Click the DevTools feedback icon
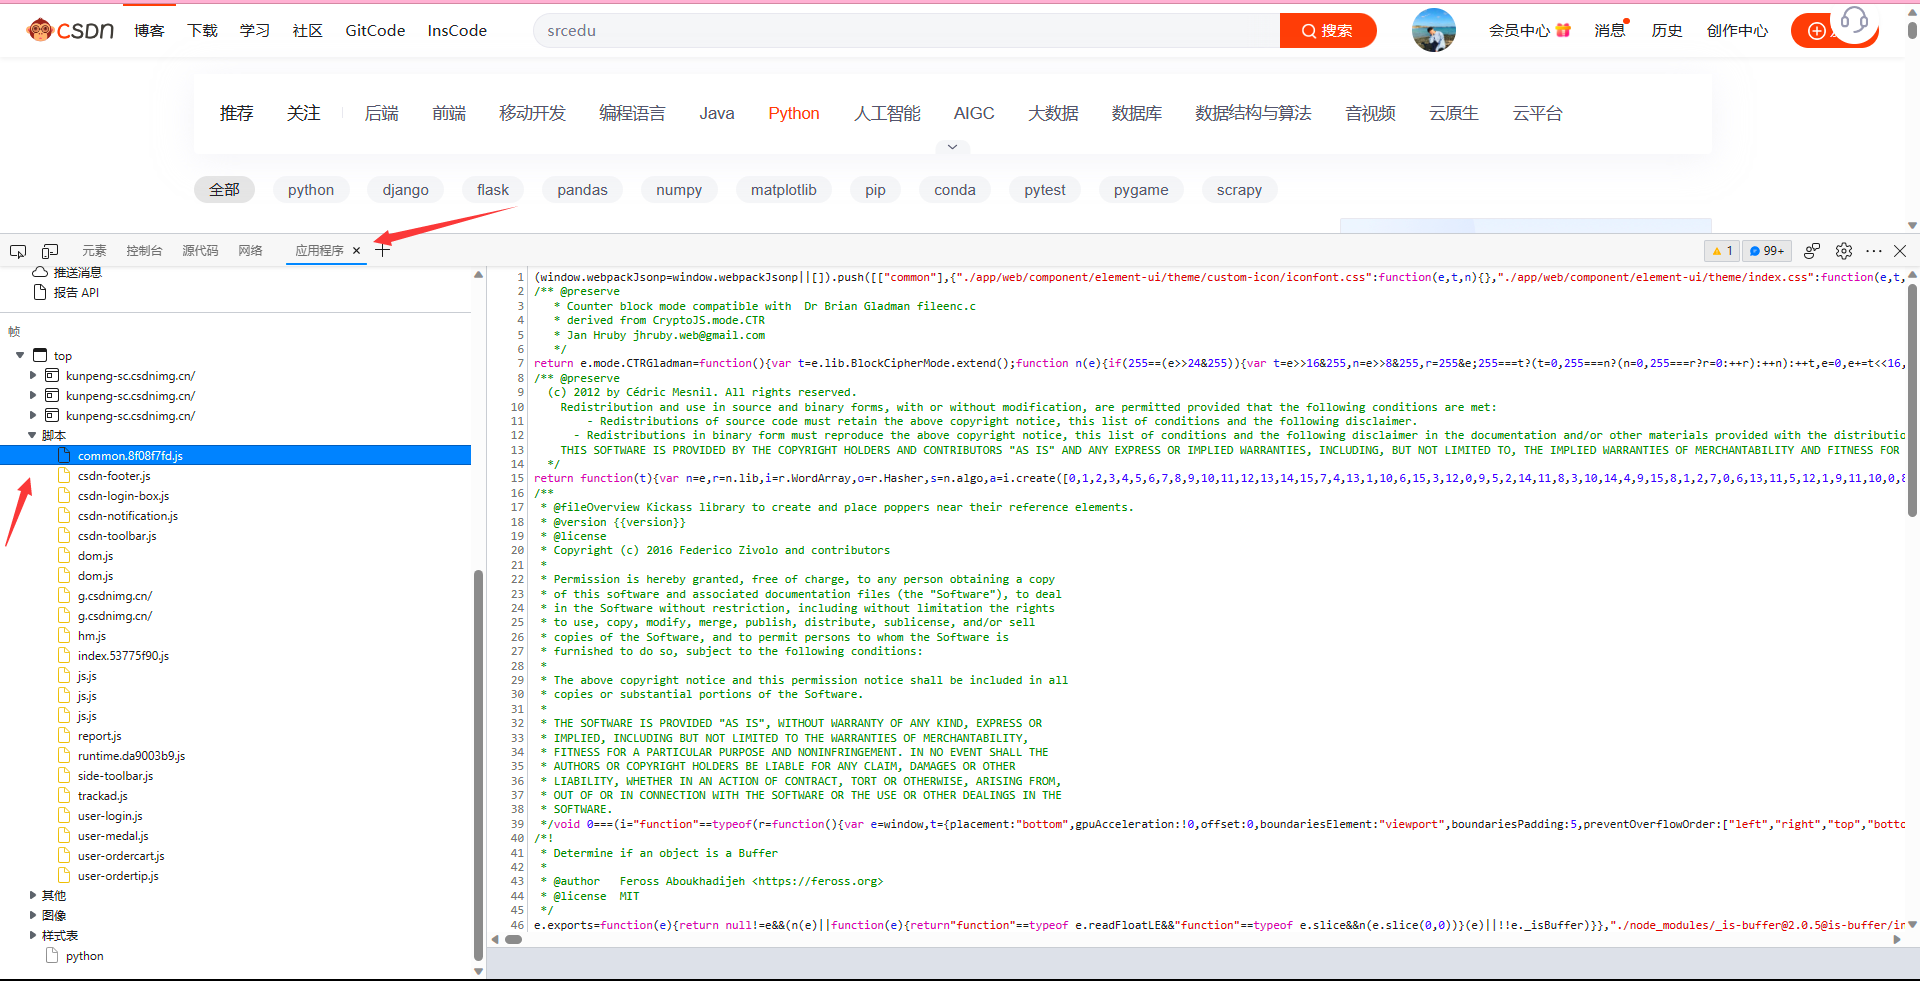 (x=1812, y=251)
